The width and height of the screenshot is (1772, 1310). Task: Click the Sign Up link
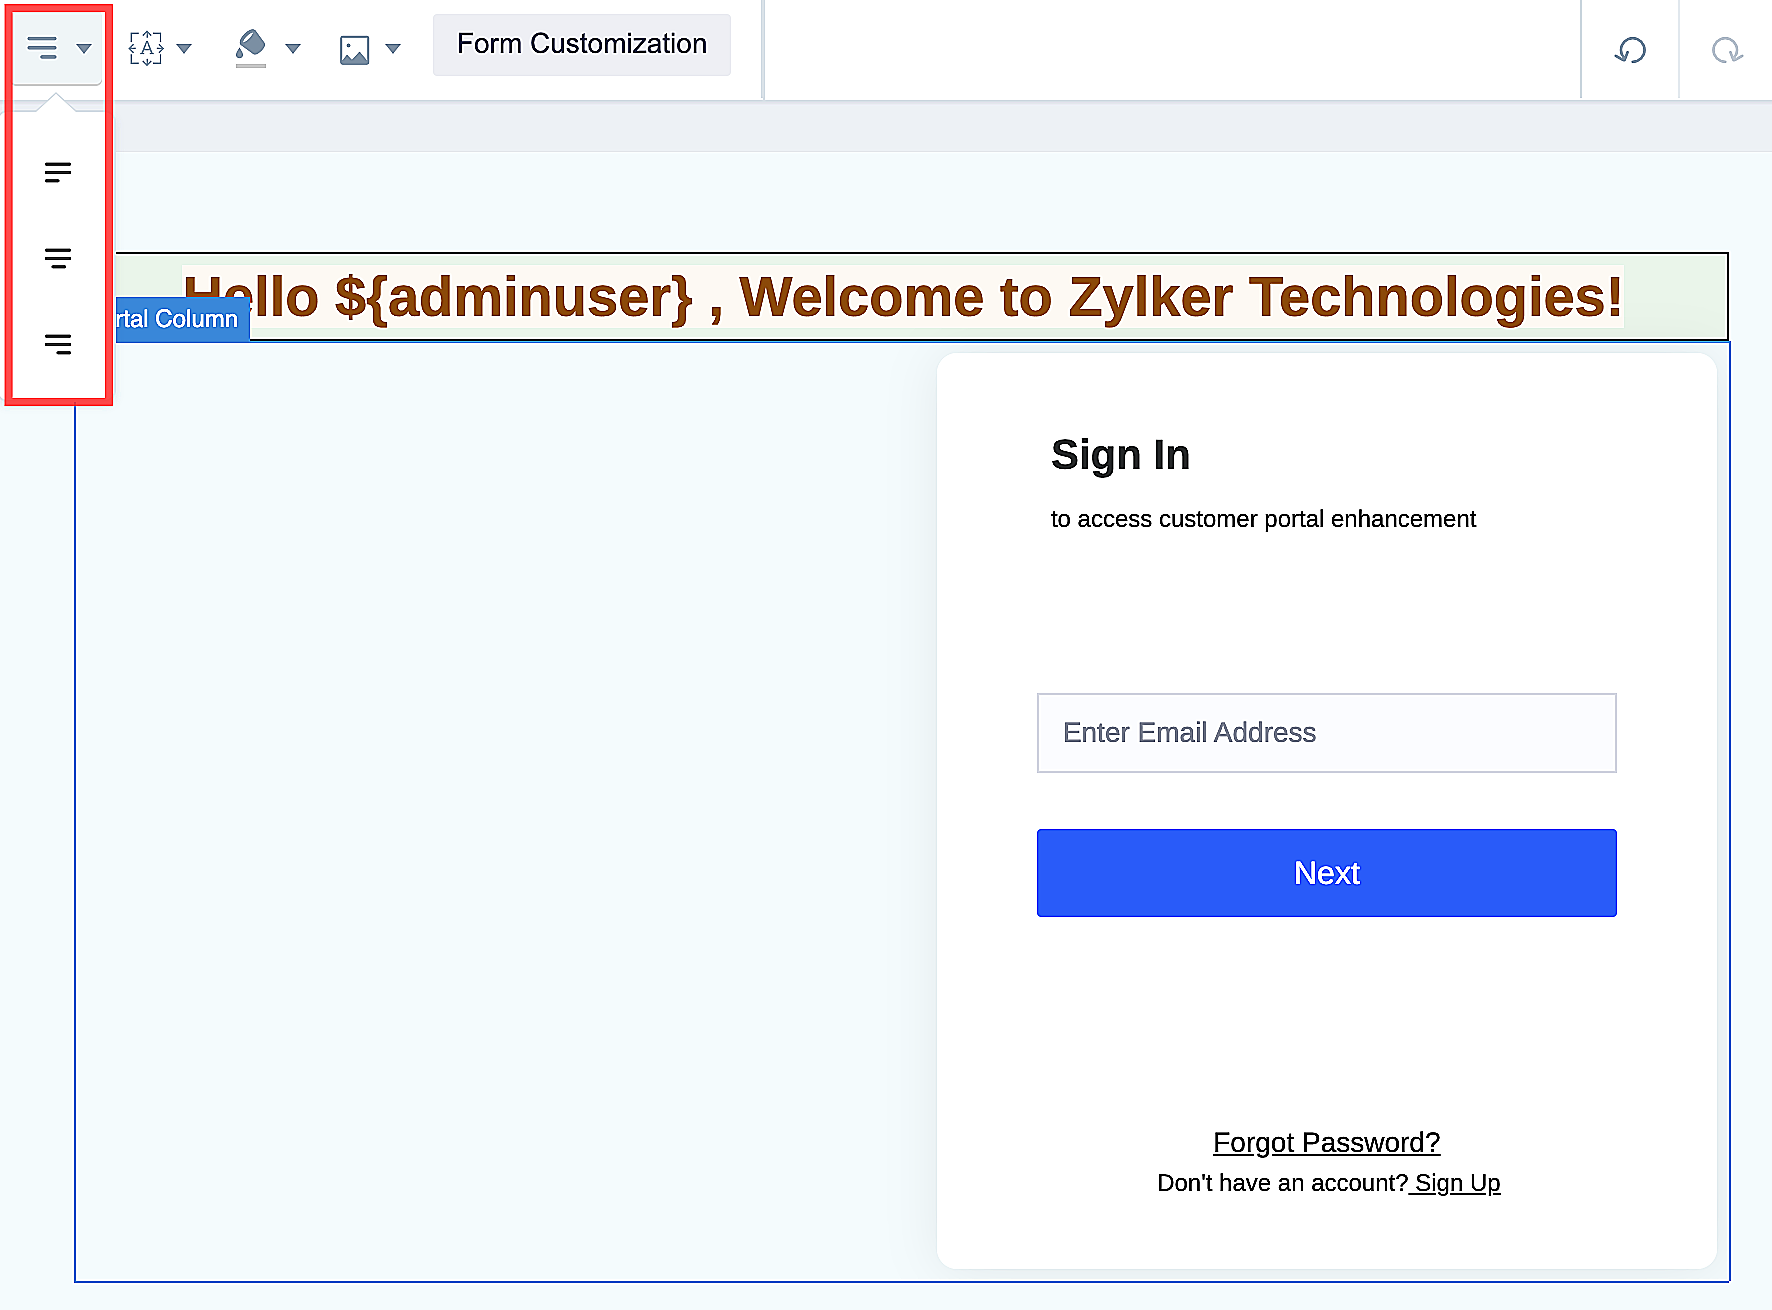click(x=1457, y=1183)
